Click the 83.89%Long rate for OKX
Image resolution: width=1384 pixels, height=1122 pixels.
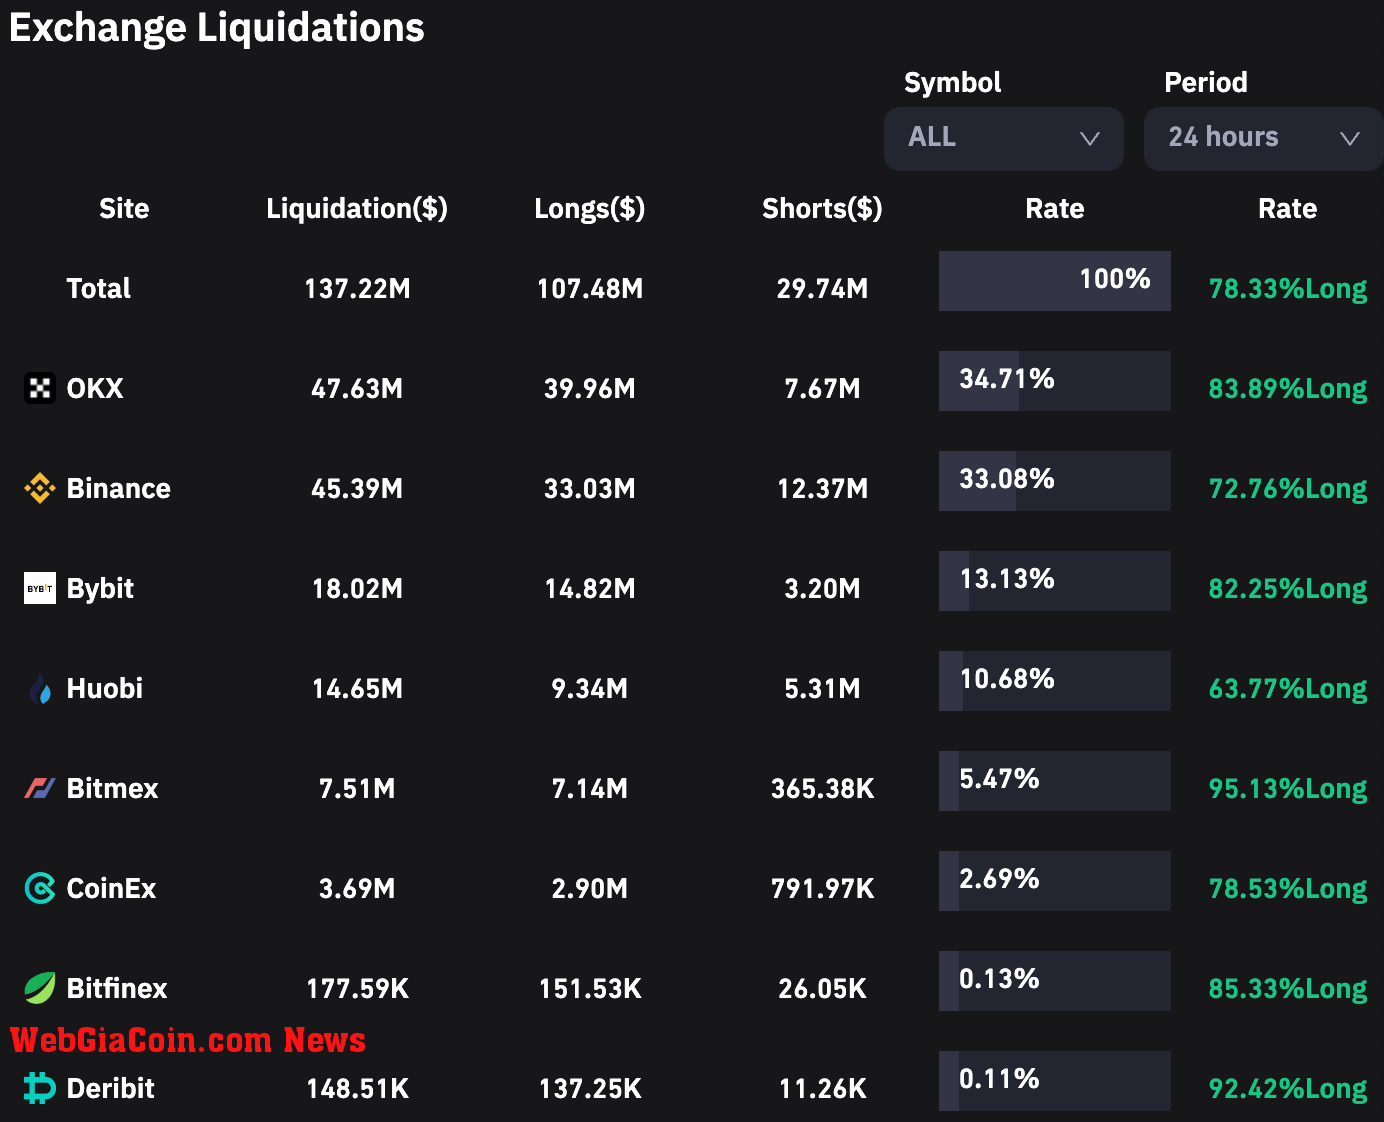click(x=1288, y=389)
